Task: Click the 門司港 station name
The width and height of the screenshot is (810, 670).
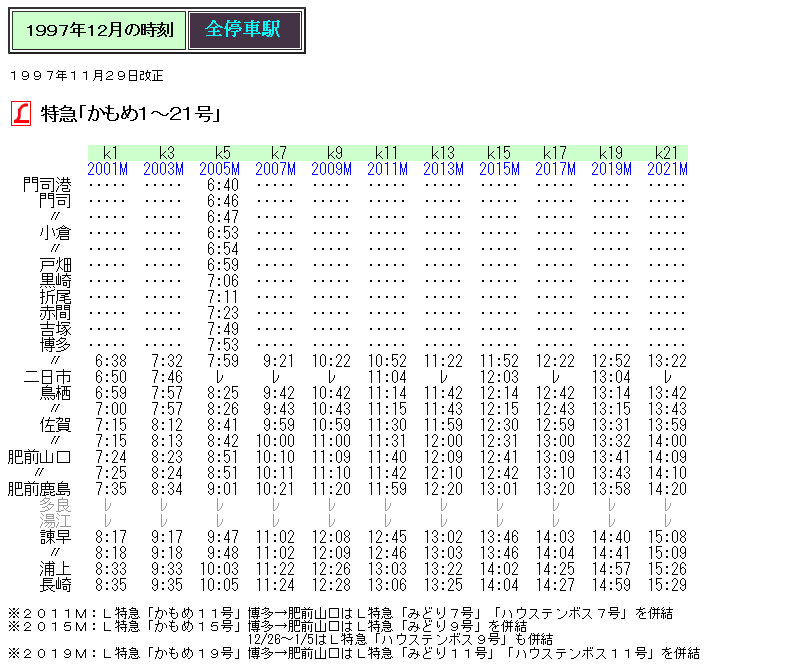Action: [x=47, y=184]
